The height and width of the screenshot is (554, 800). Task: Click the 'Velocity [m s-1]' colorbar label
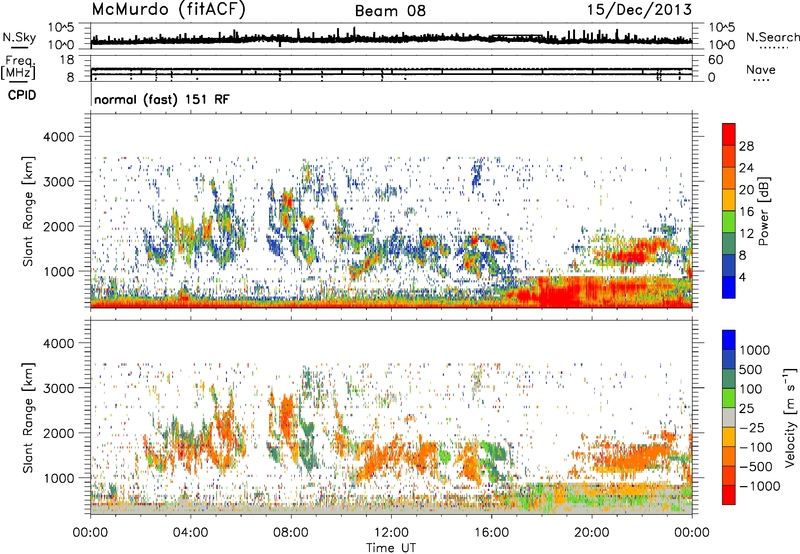pyautogui.click(x=791, y=417)
